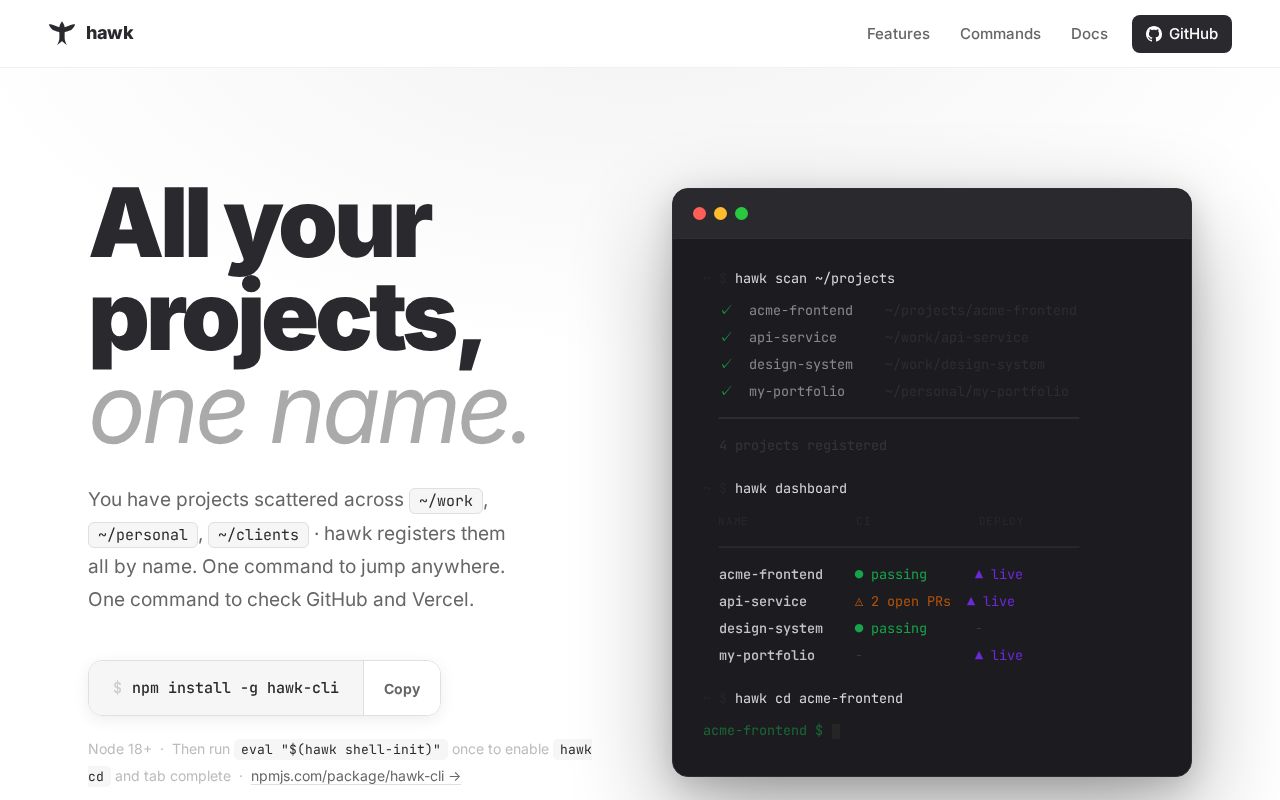Screen dimensions: 1280x800
Task: Click the 4 projects registered line
Action: coord(803,445)
